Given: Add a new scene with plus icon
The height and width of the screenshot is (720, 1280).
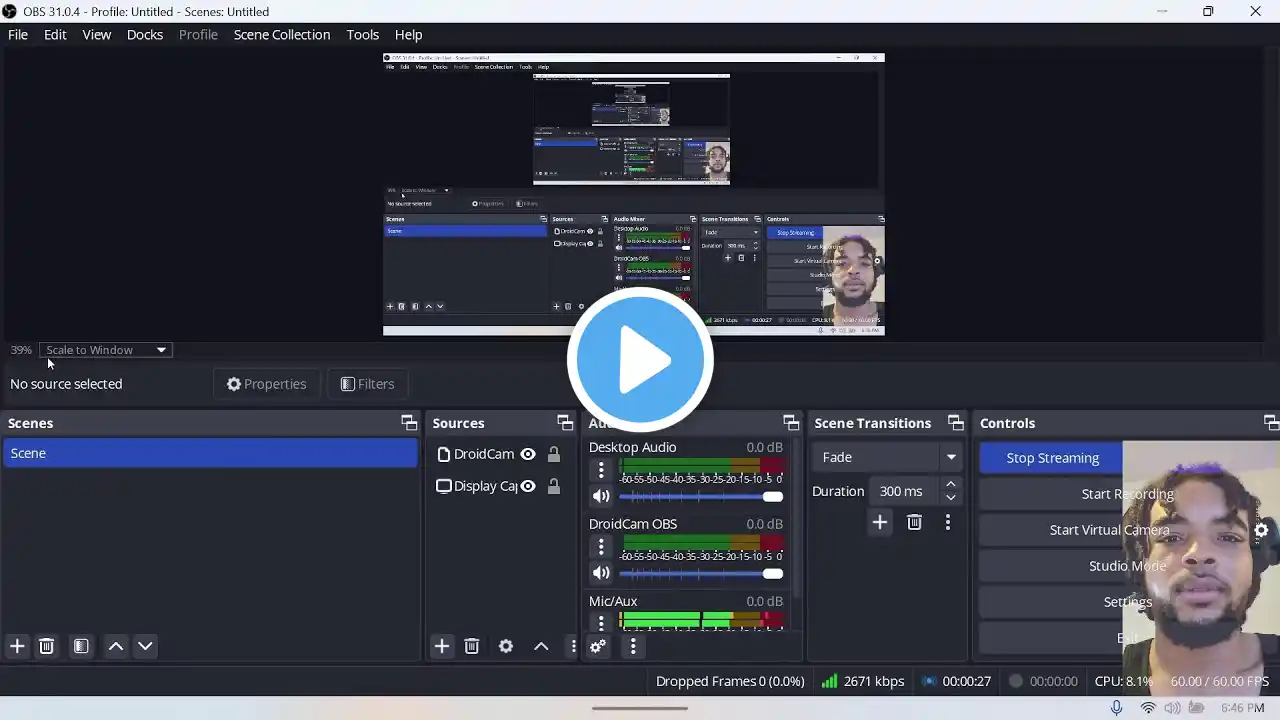Looking at the screenshot, I should point(17,646).
